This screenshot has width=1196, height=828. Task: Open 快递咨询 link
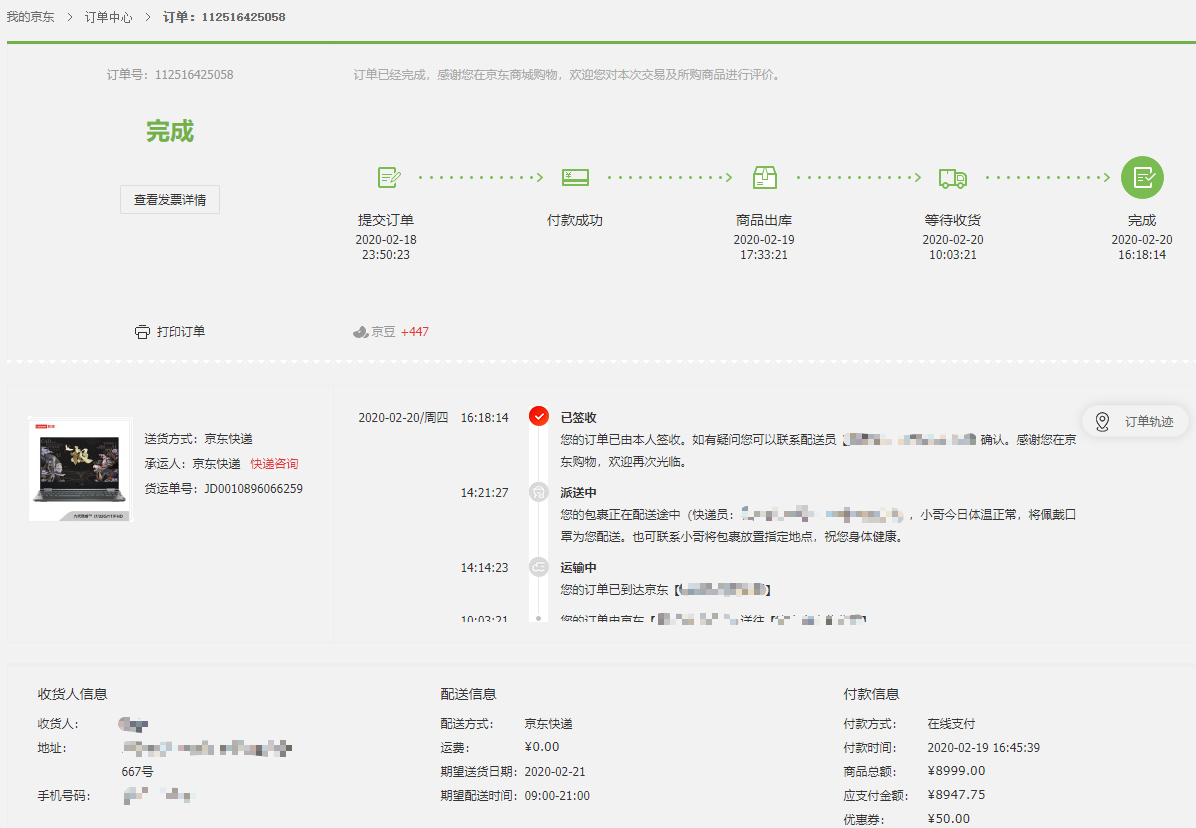tap(275, 464)
